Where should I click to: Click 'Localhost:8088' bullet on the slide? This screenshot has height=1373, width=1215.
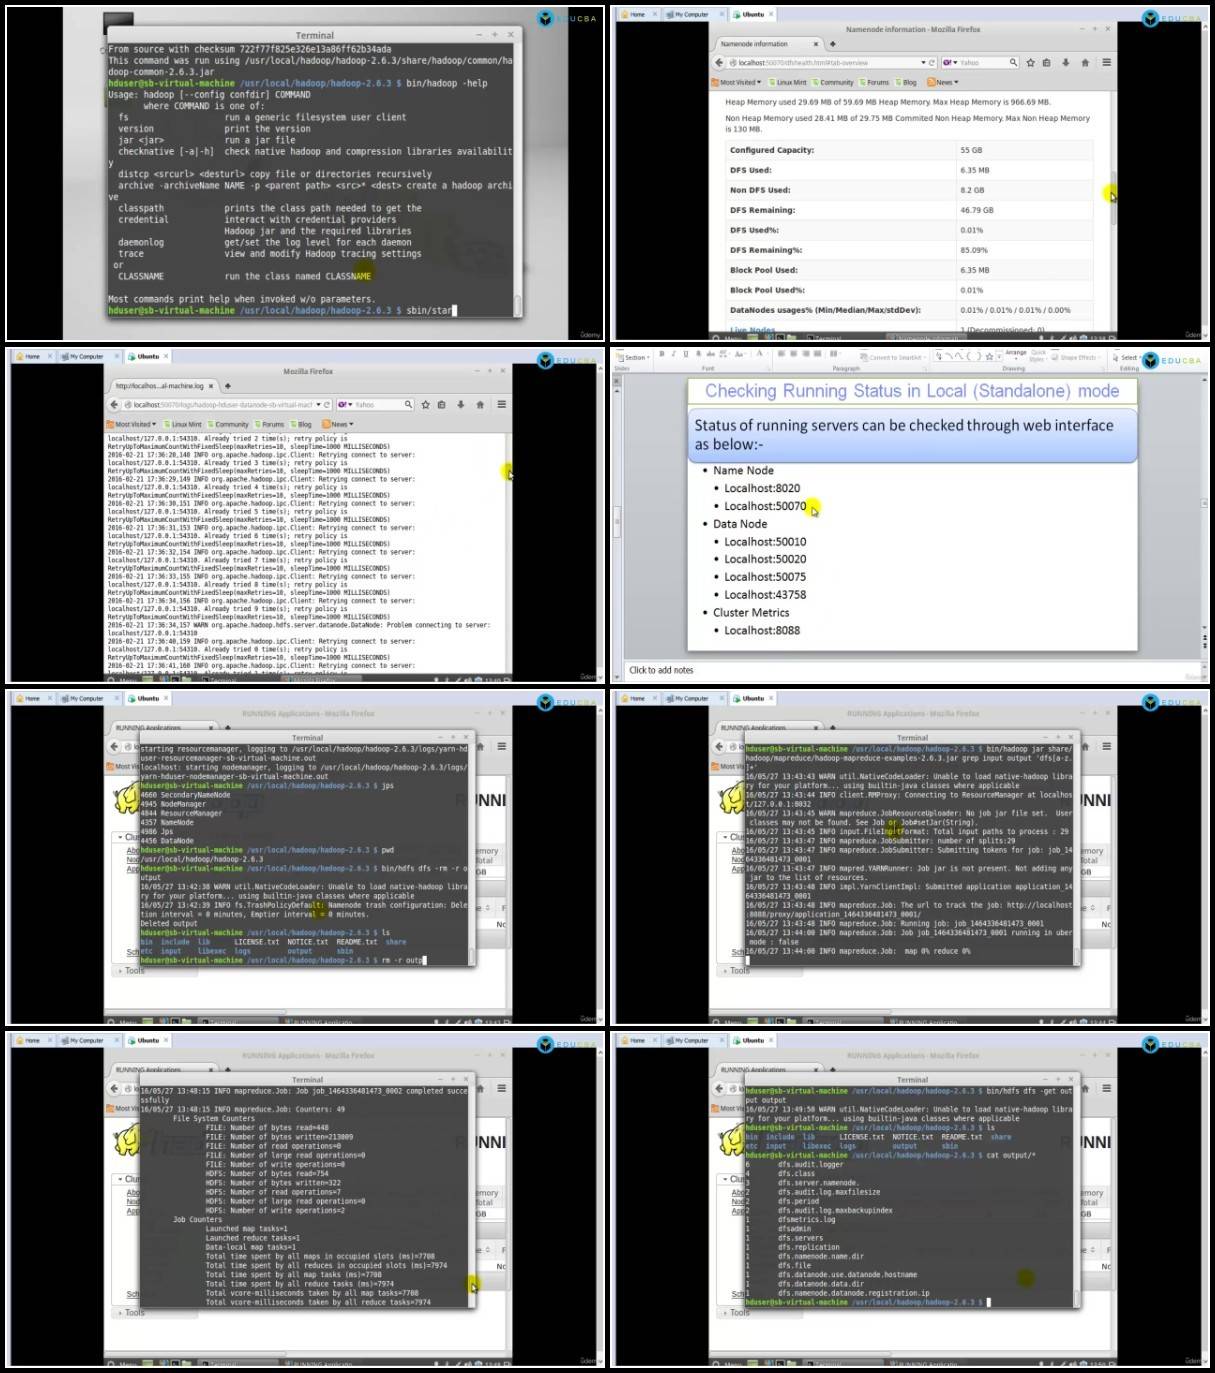tap(762, 630)
